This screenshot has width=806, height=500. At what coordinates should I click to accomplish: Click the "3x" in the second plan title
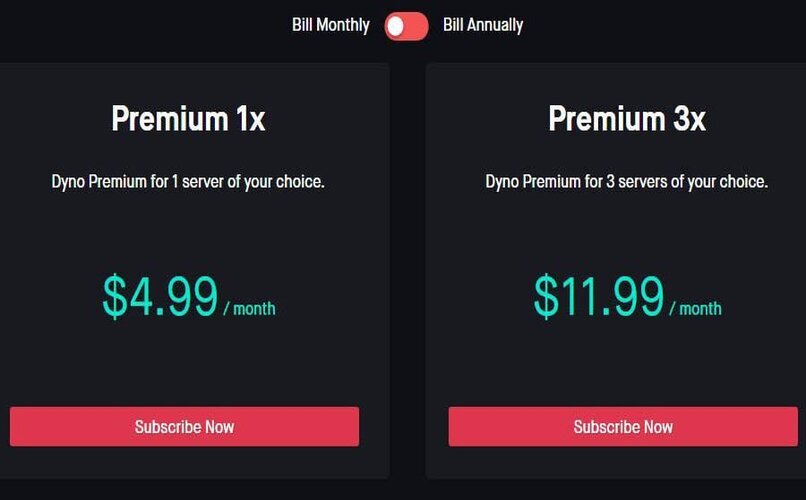click(x=688, y=119)
